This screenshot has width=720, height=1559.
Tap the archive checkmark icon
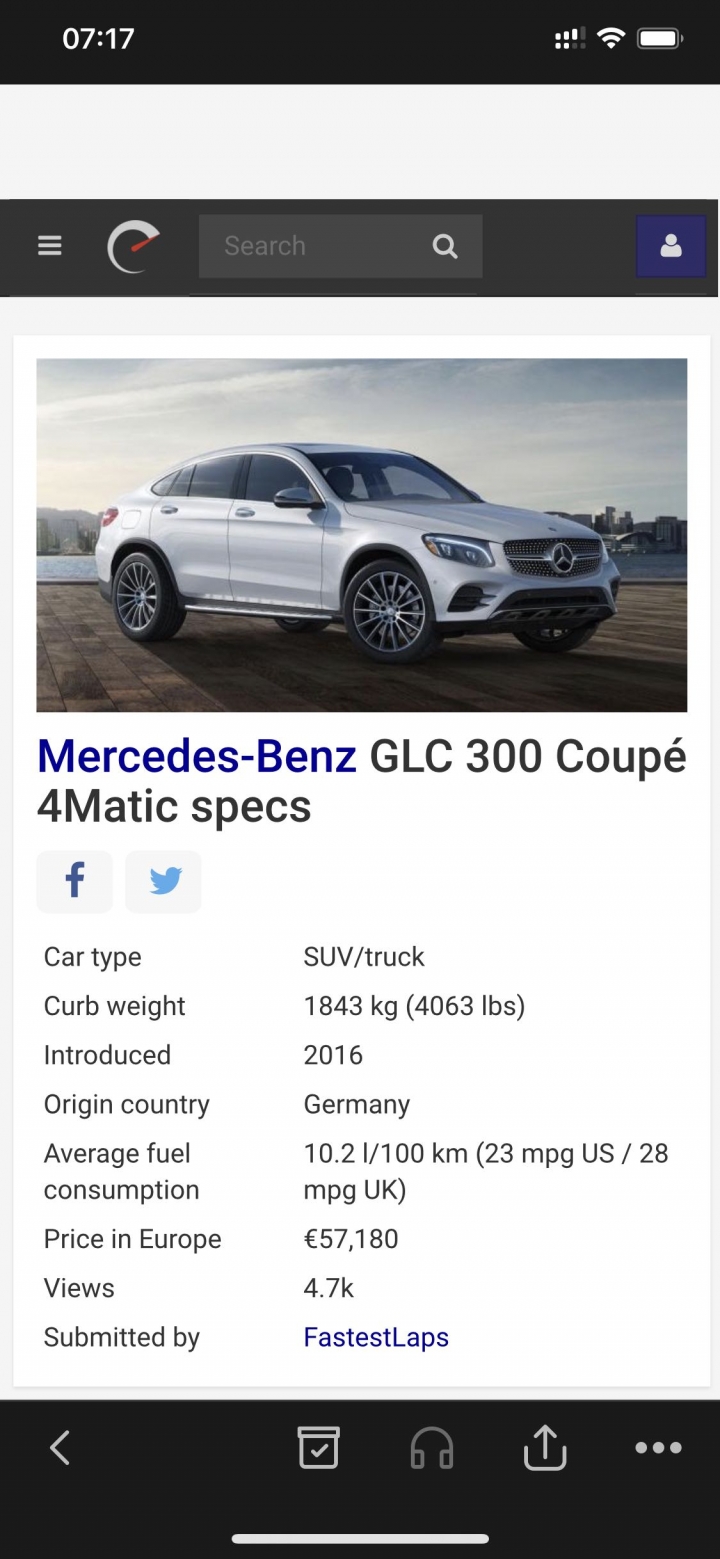click(319, 1447)
